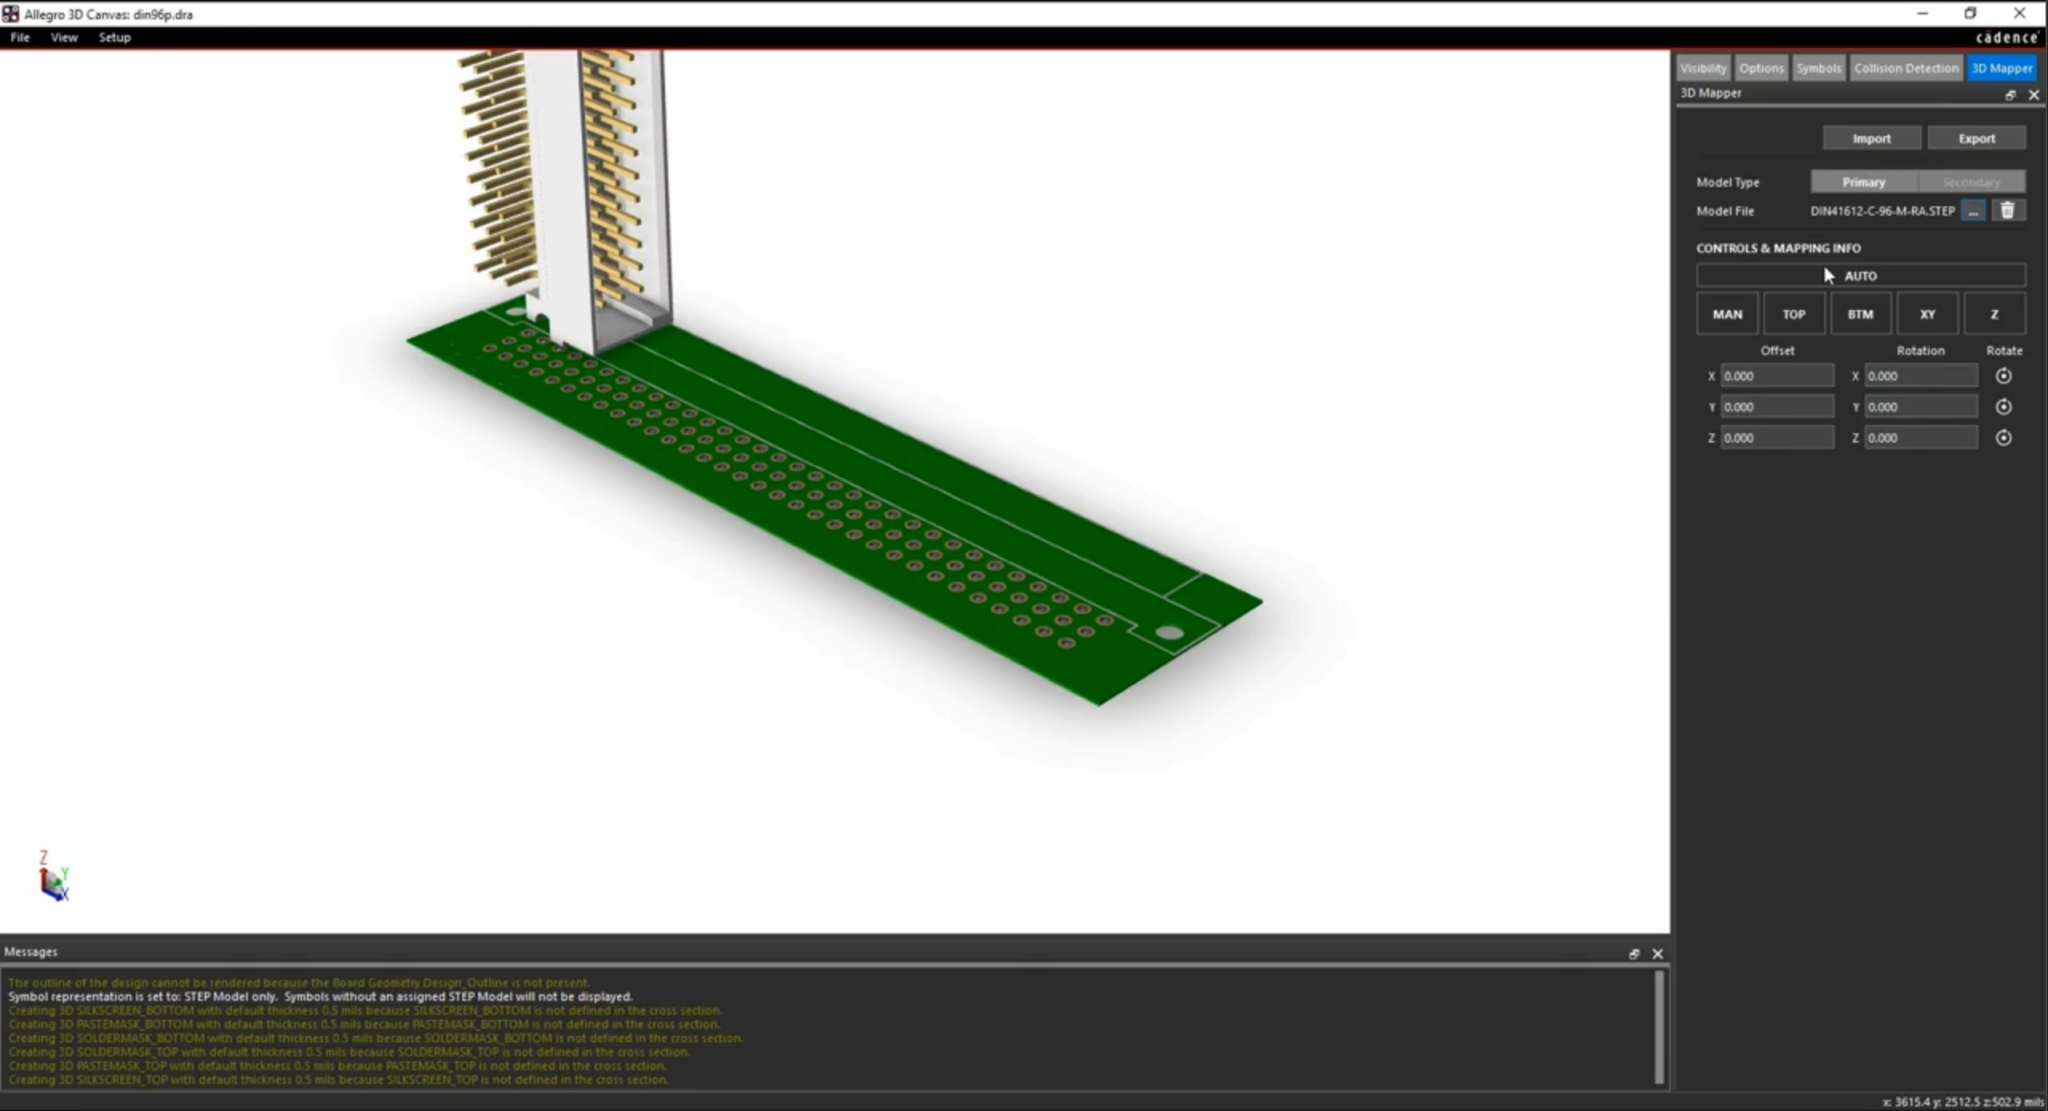Undock the 3D Mapper panel via float icon

[2009, 94]
